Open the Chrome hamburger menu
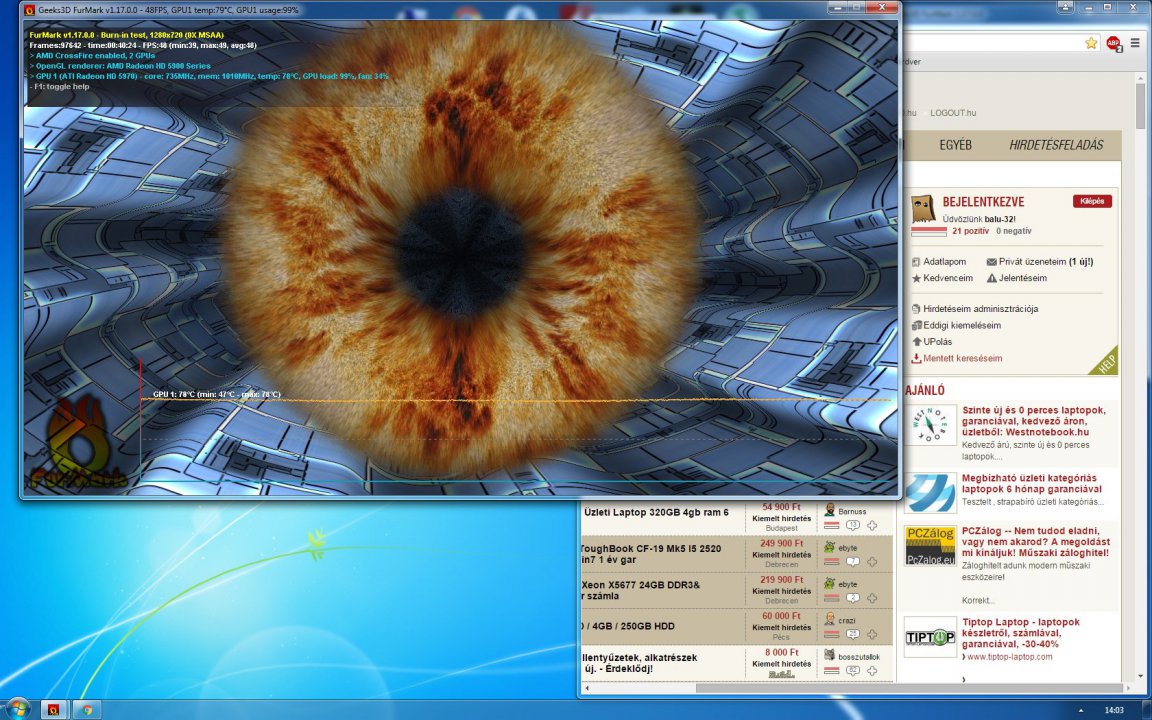The image size is (1152, 720). point(1135,43)
